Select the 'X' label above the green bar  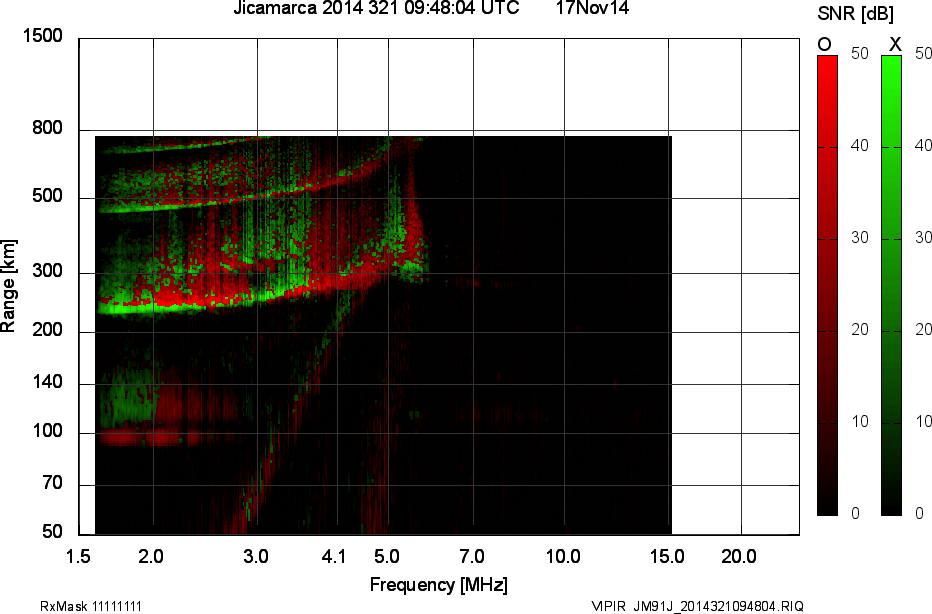point(895,44)
